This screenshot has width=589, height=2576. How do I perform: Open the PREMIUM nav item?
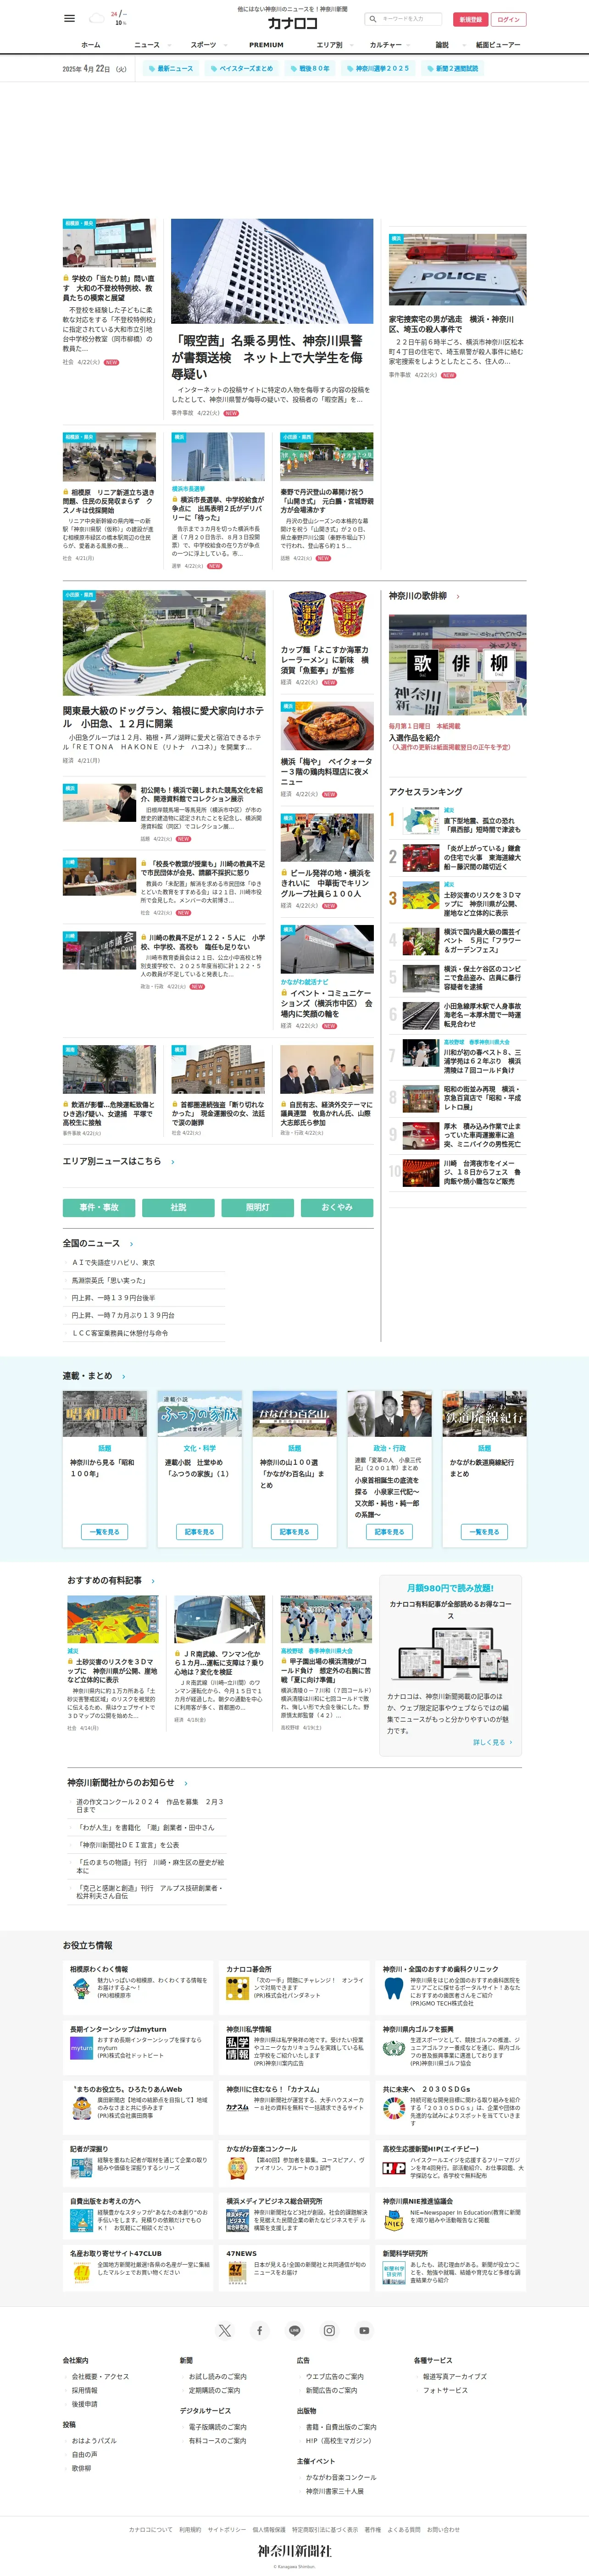click(x=266, y=45)
